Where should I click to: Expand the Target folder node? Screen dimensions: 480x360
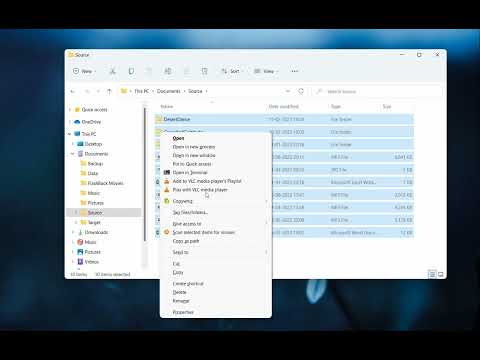(76, 222)
